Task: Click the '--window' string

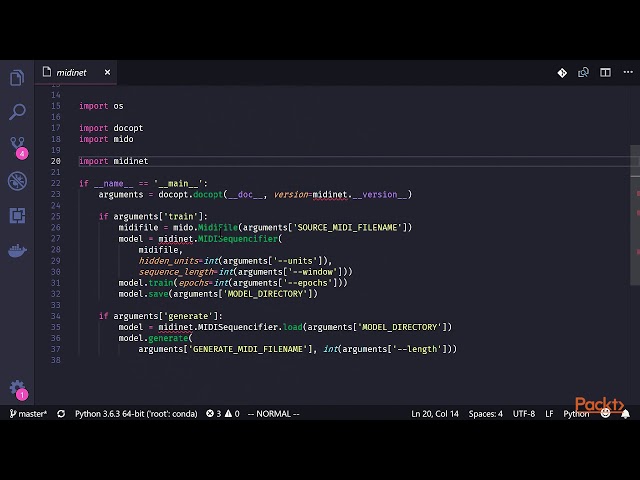Action: pos(313,272)
